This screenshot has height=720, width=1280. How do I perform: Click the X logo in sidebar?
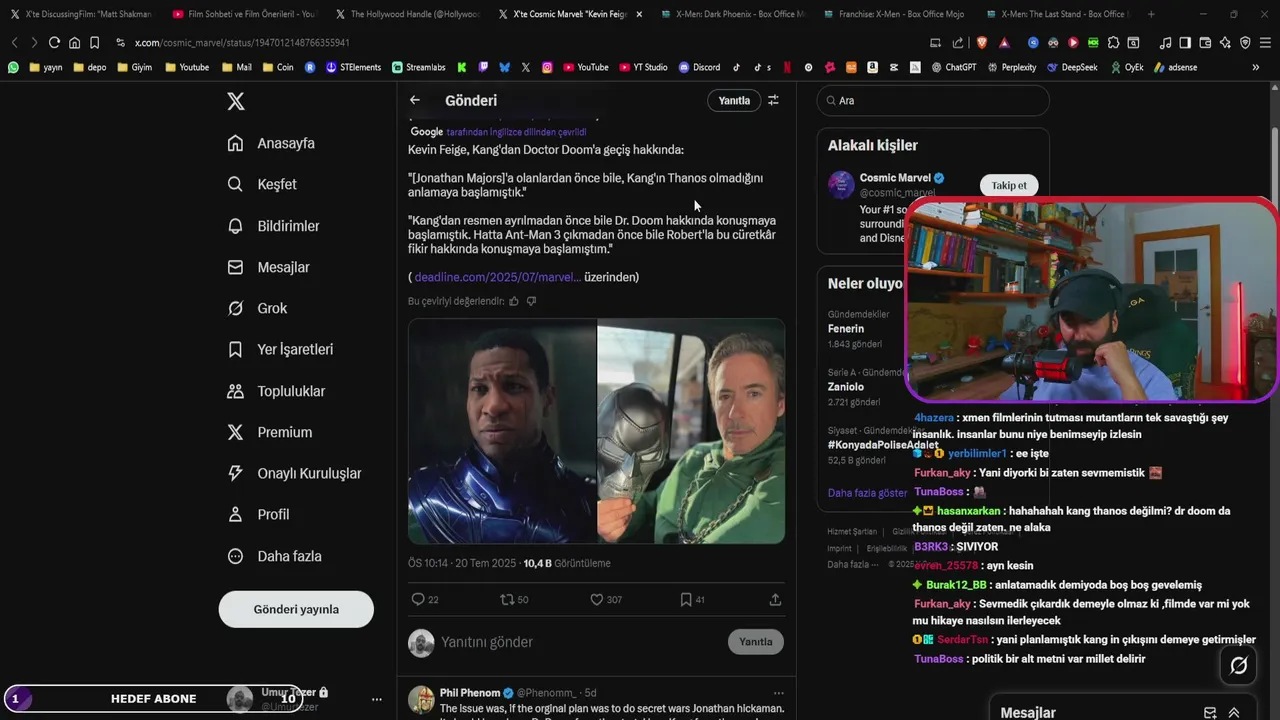235,101
